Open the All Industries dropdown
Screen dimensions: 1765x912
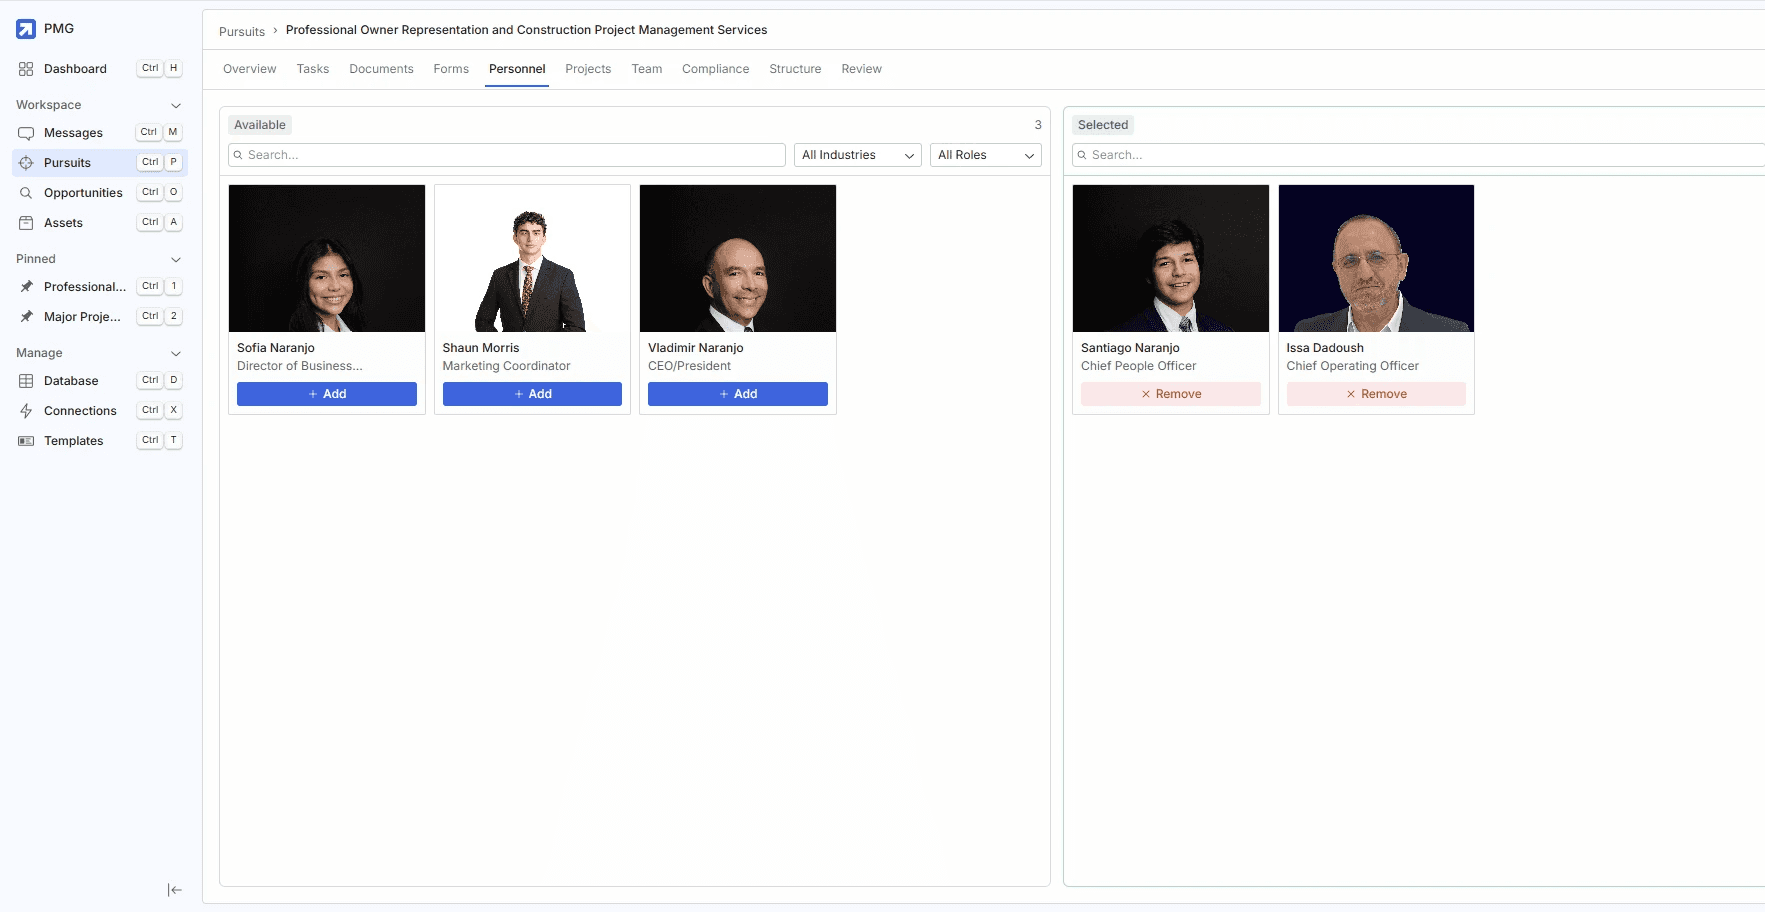pos(856,155)
